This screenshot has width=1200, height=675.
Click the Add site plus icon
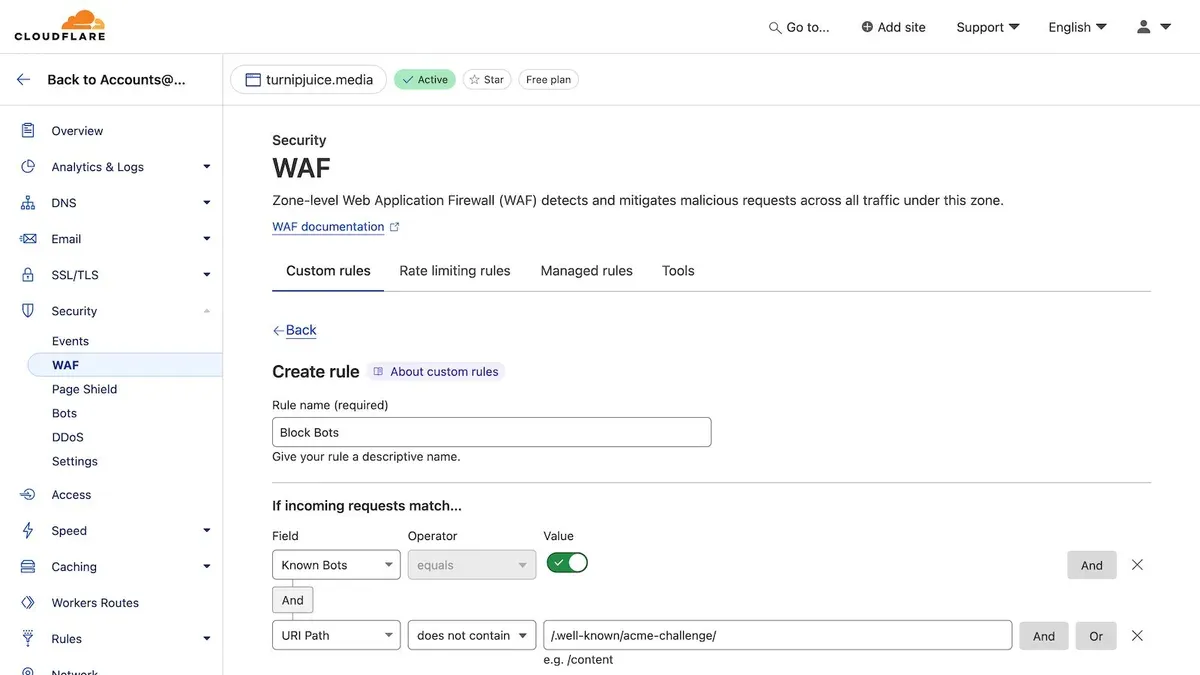[x=867, y=27]
